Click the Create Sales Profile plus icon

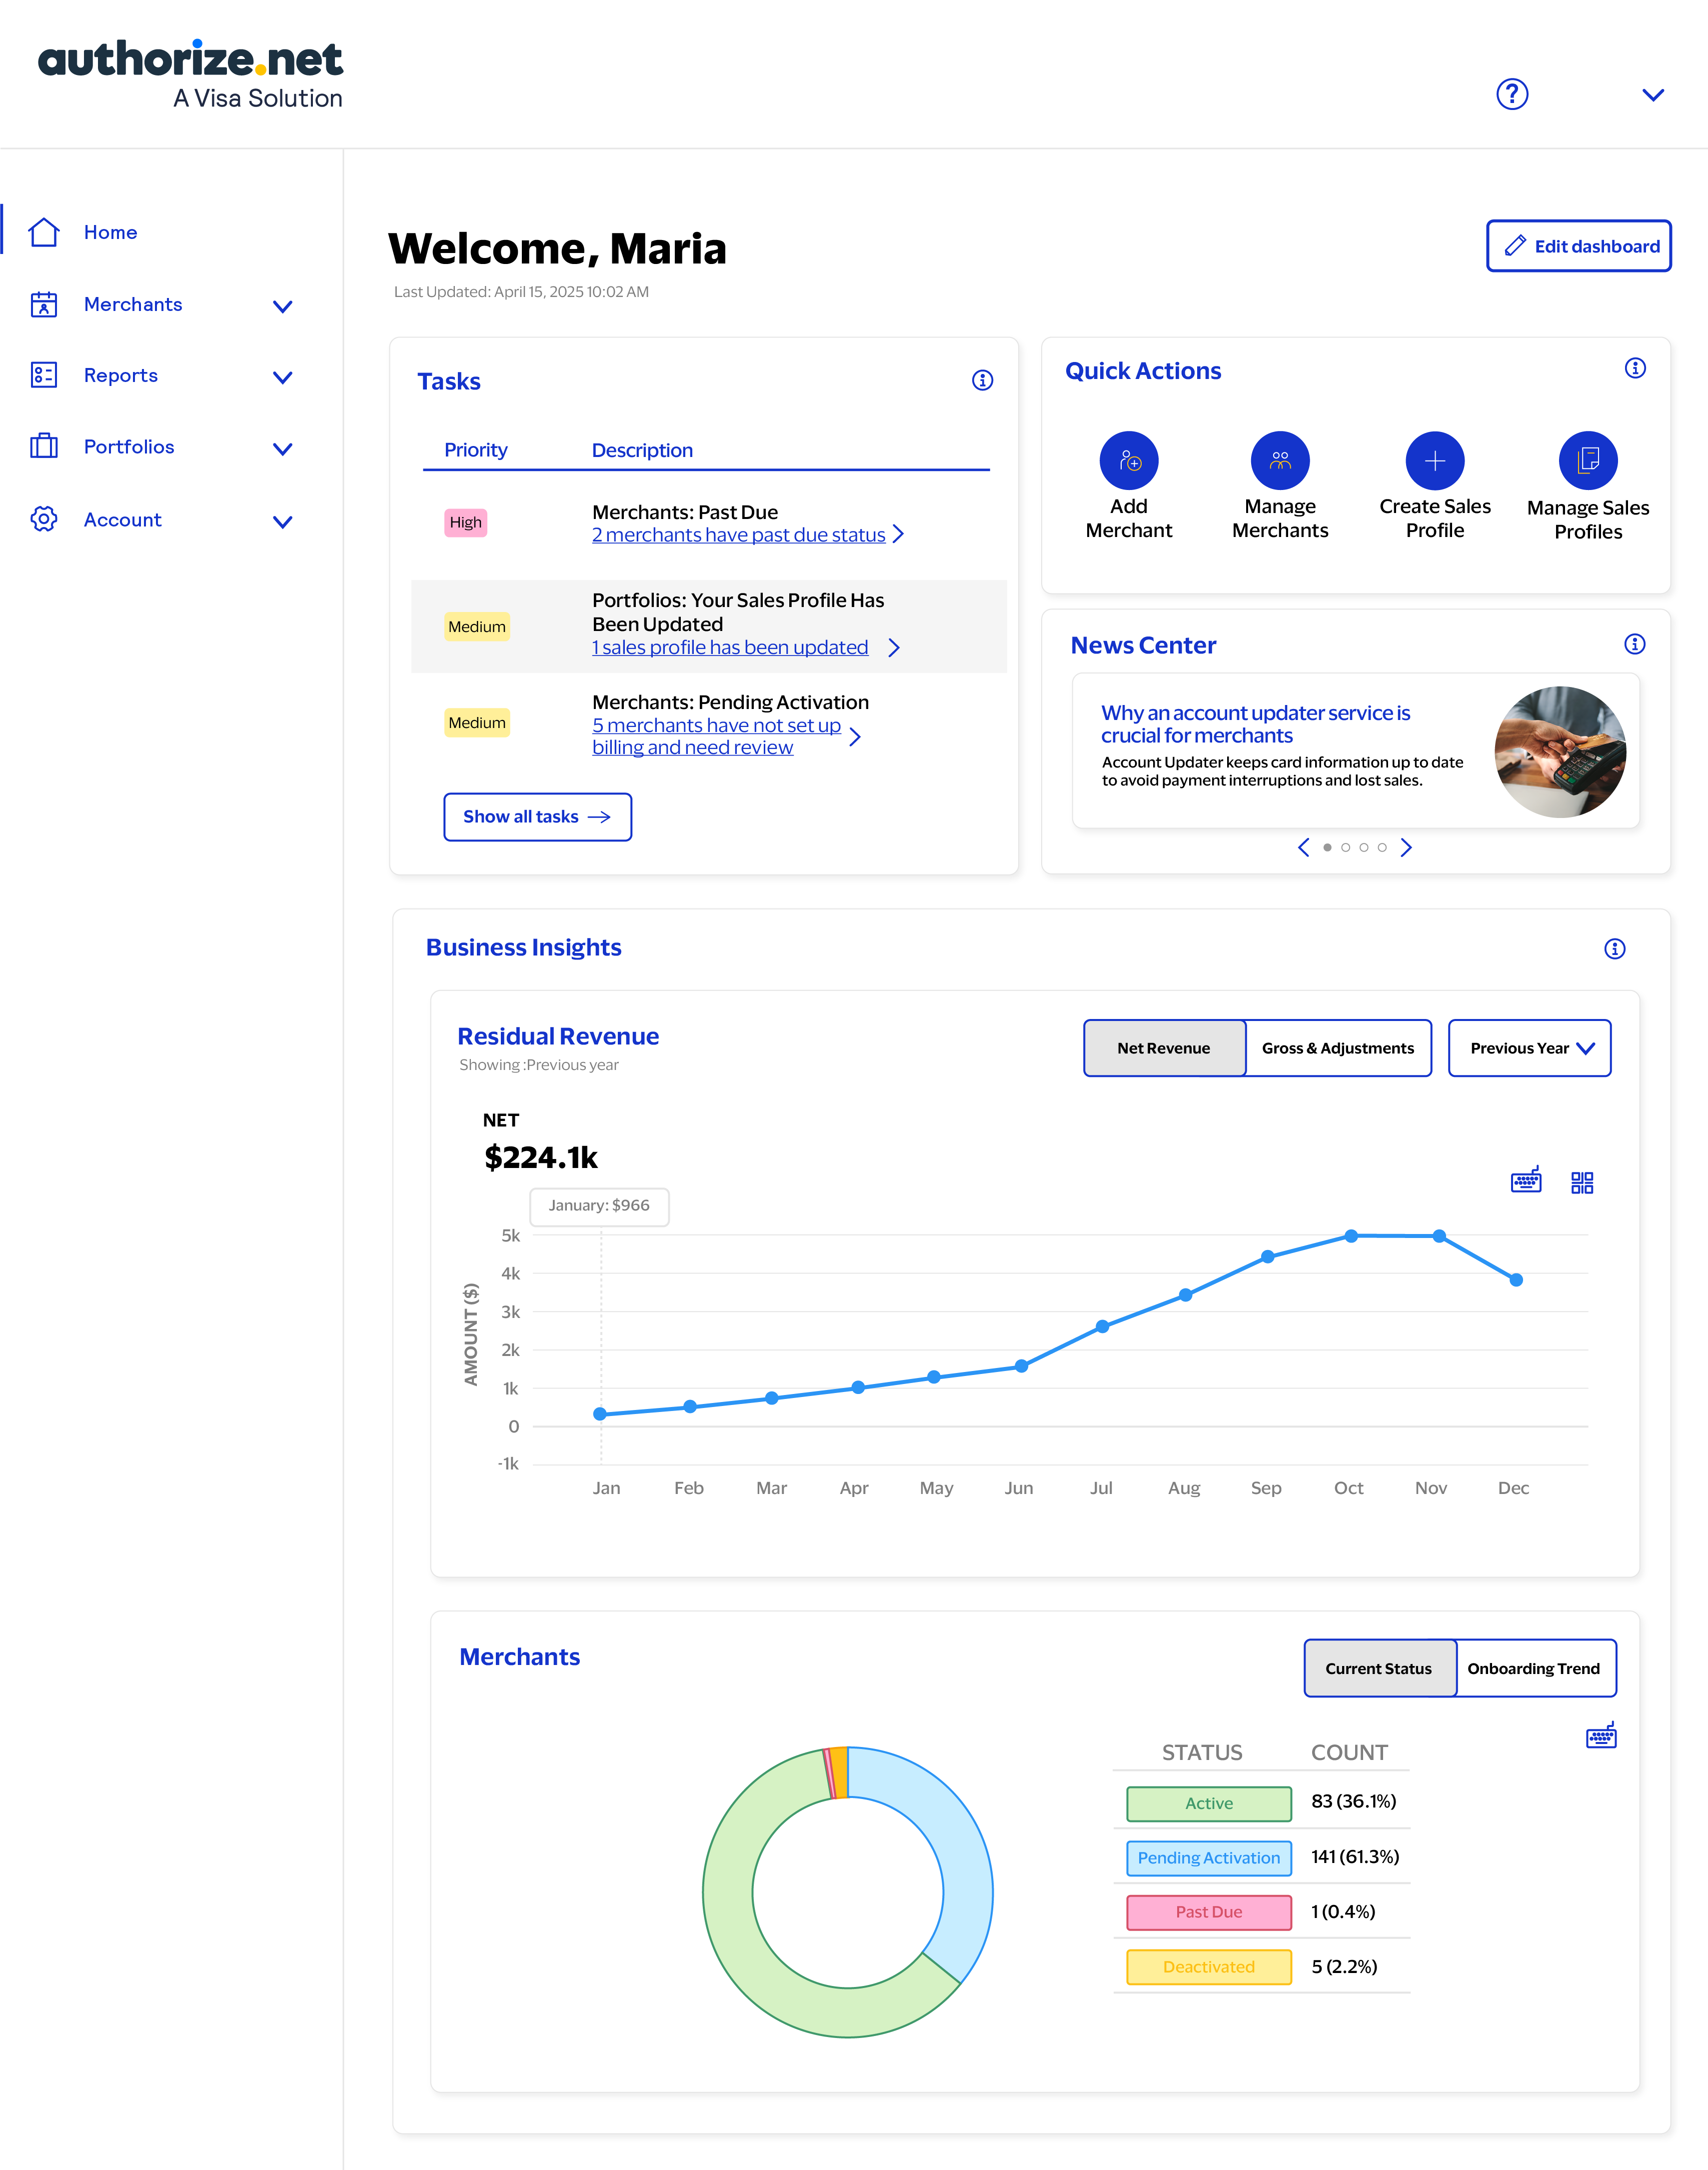(x=1435, y=461)
